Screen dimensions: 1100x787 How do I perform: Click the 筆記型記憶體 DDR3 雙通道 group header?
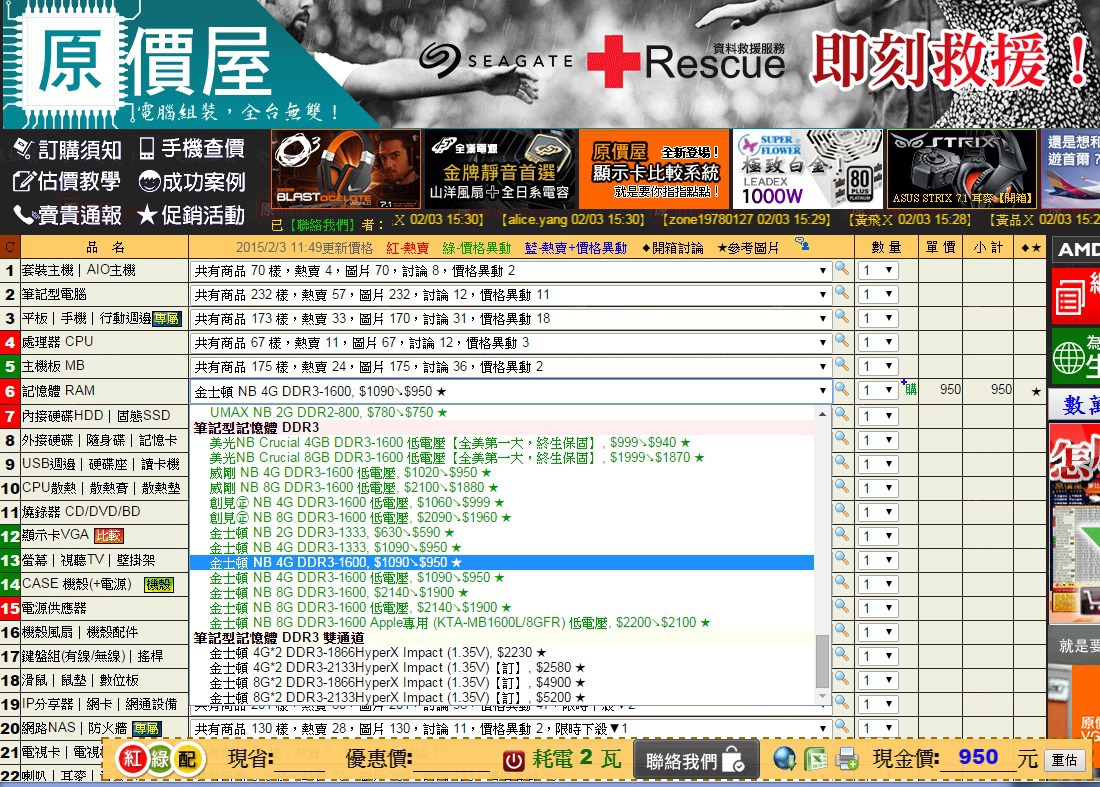(x=279, y=638)
